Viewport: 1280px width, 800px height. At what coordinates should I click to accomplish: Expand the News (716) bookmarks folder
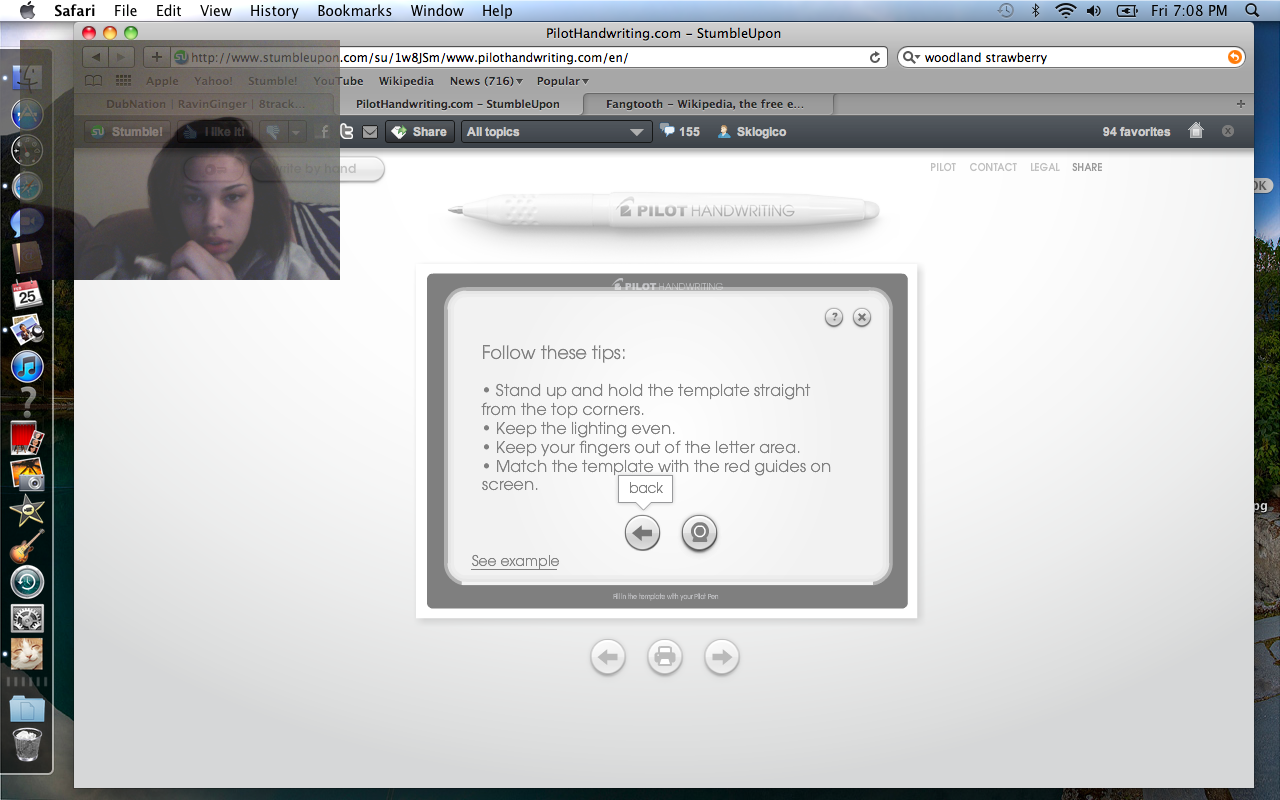[486, 81]
